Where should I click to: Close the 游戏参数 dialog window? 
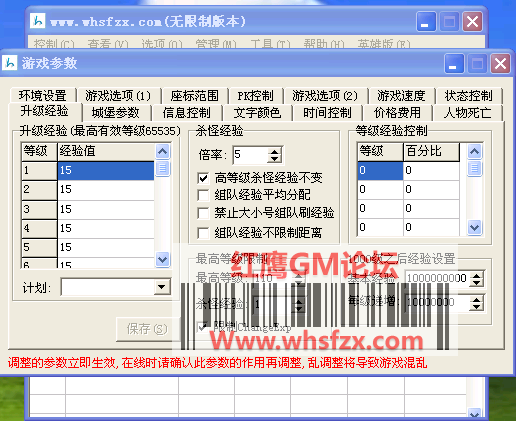[500, 63]
